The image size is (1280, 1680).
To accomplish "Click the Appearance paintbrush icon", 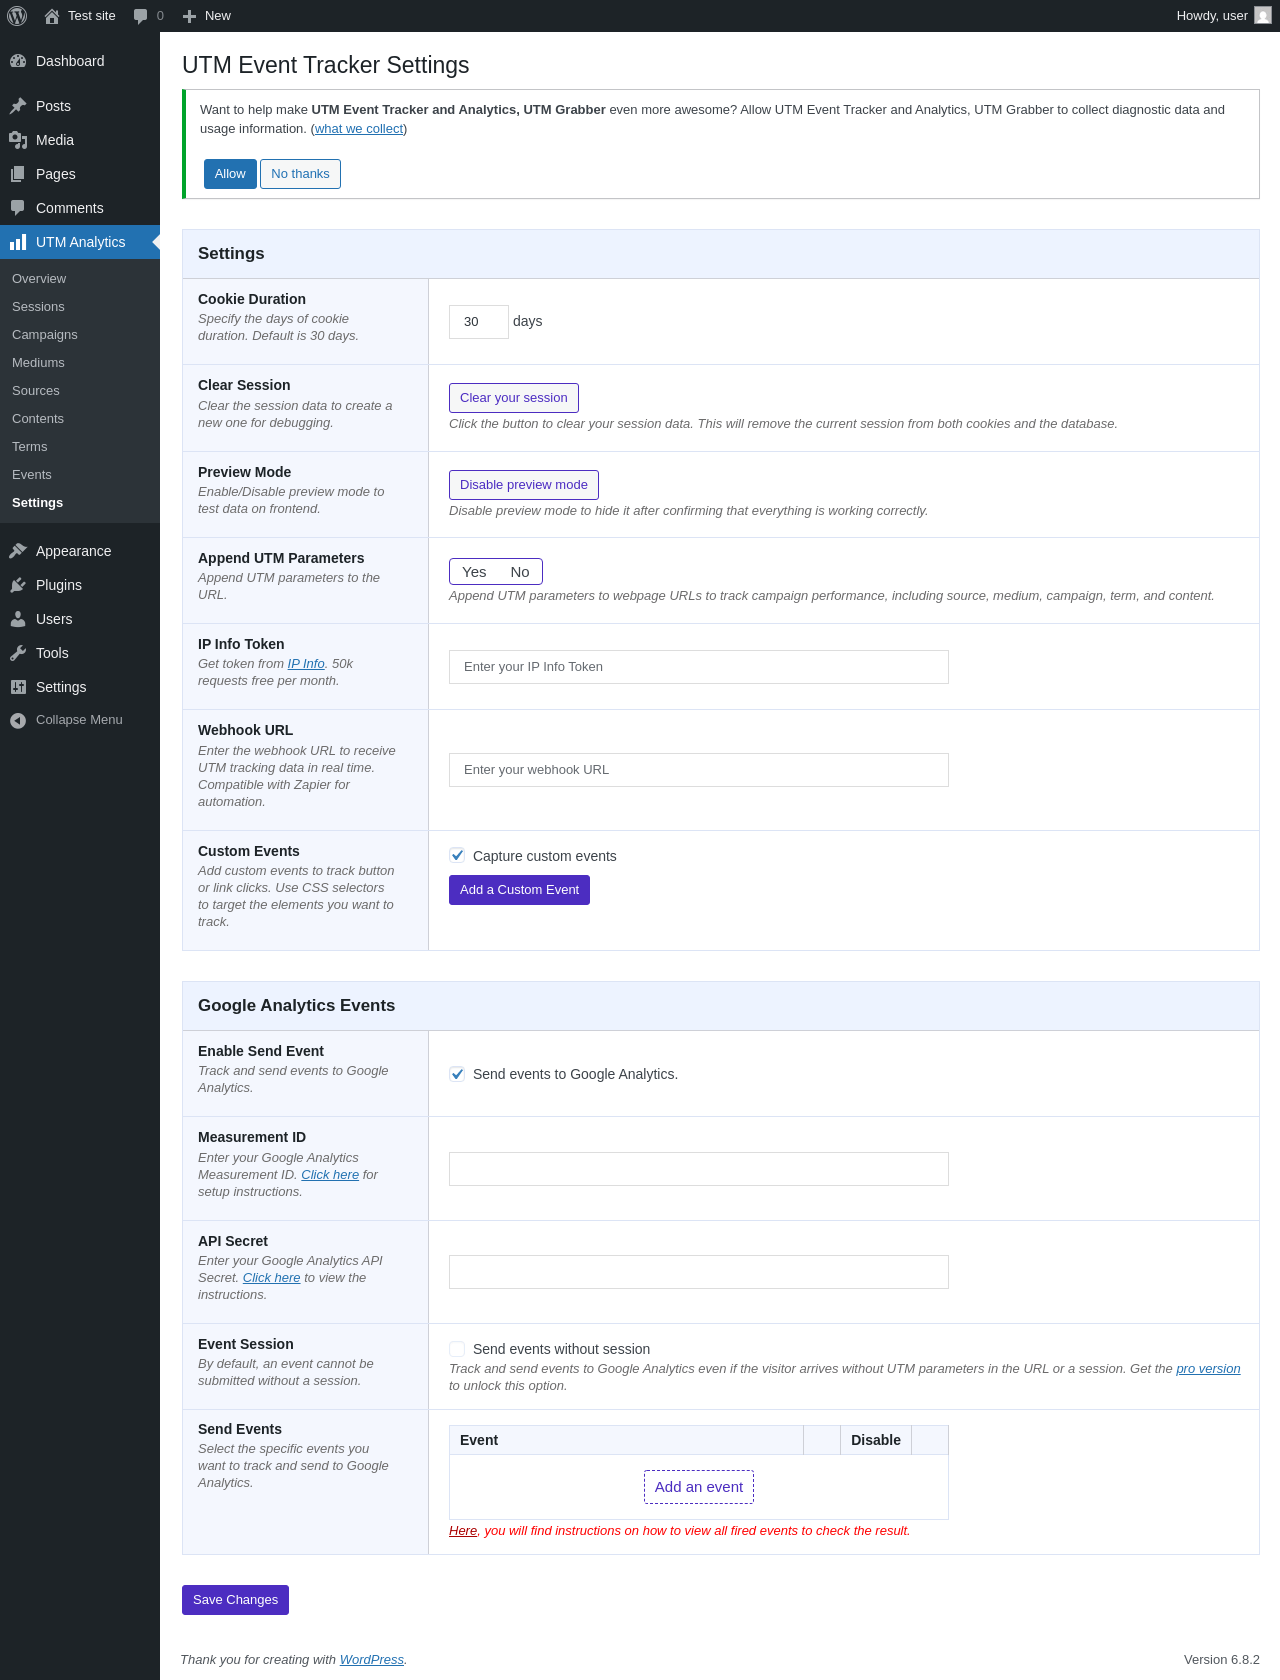I will [x=18, y=551].
